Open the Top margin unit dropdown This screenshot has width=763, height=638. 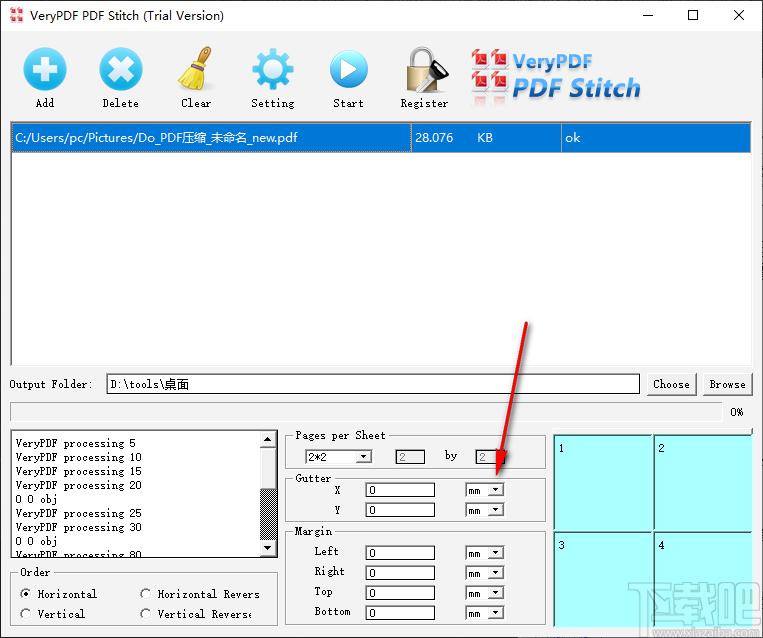coord(495,592)
